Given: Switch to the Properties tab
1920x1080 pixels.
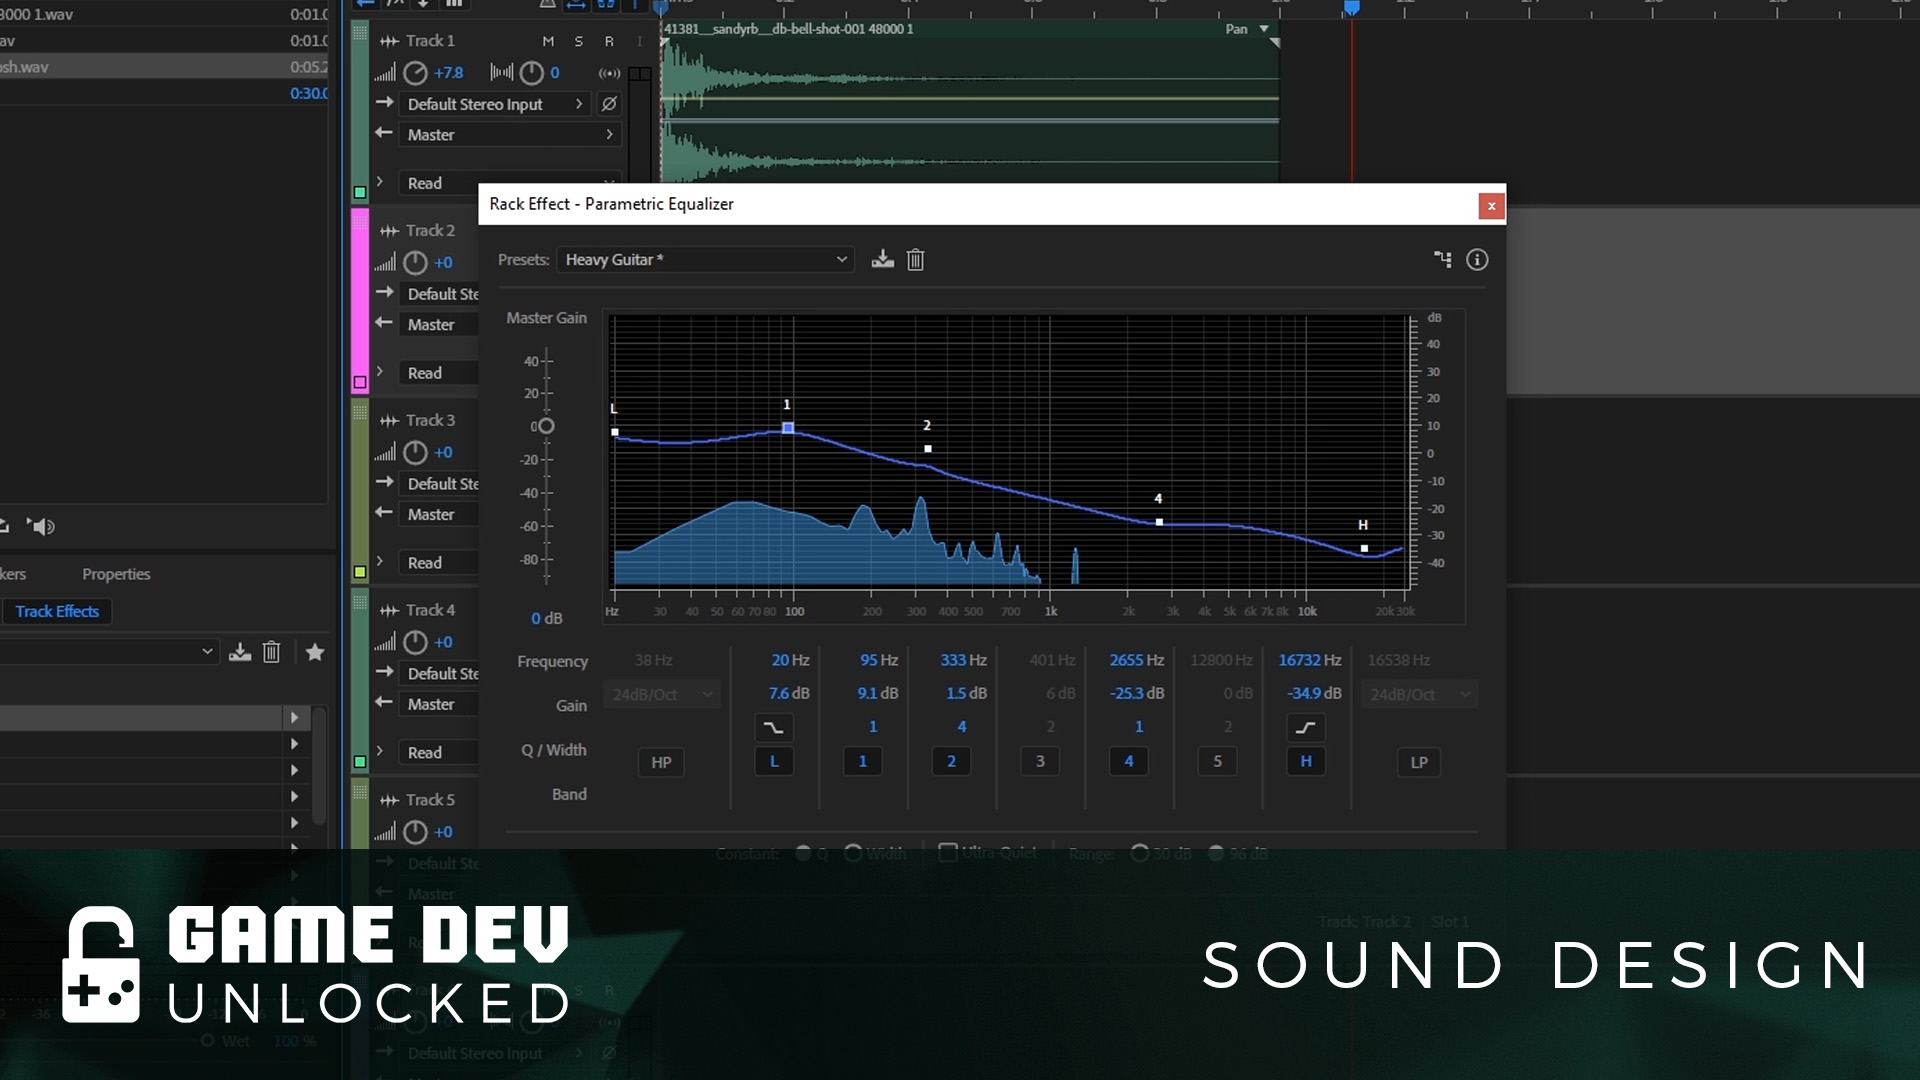Looking at the screenshot, I should [x=115, y=573].
